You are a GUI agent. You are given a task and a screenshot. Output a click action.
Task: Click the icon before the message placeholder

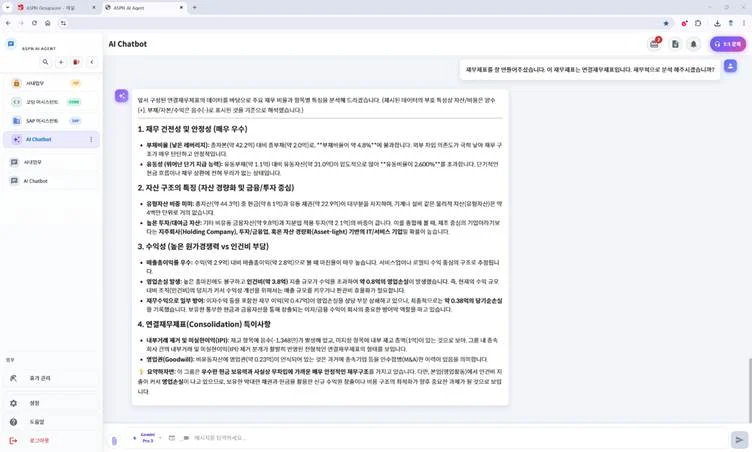(x=186, y=438)
